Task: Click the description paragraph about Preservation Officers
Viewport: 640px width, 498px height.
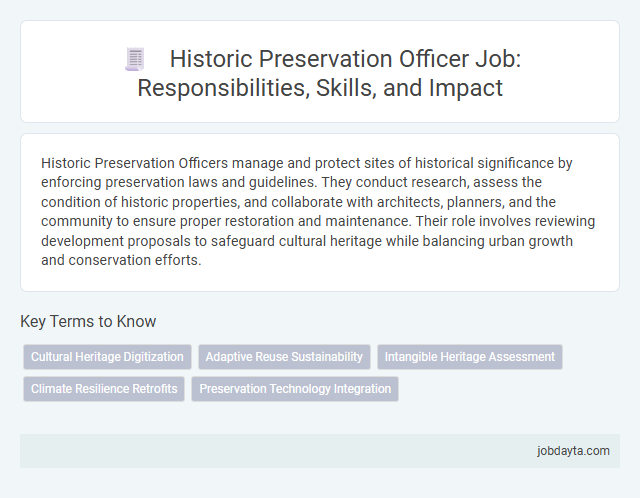Action: click(318, 211)
